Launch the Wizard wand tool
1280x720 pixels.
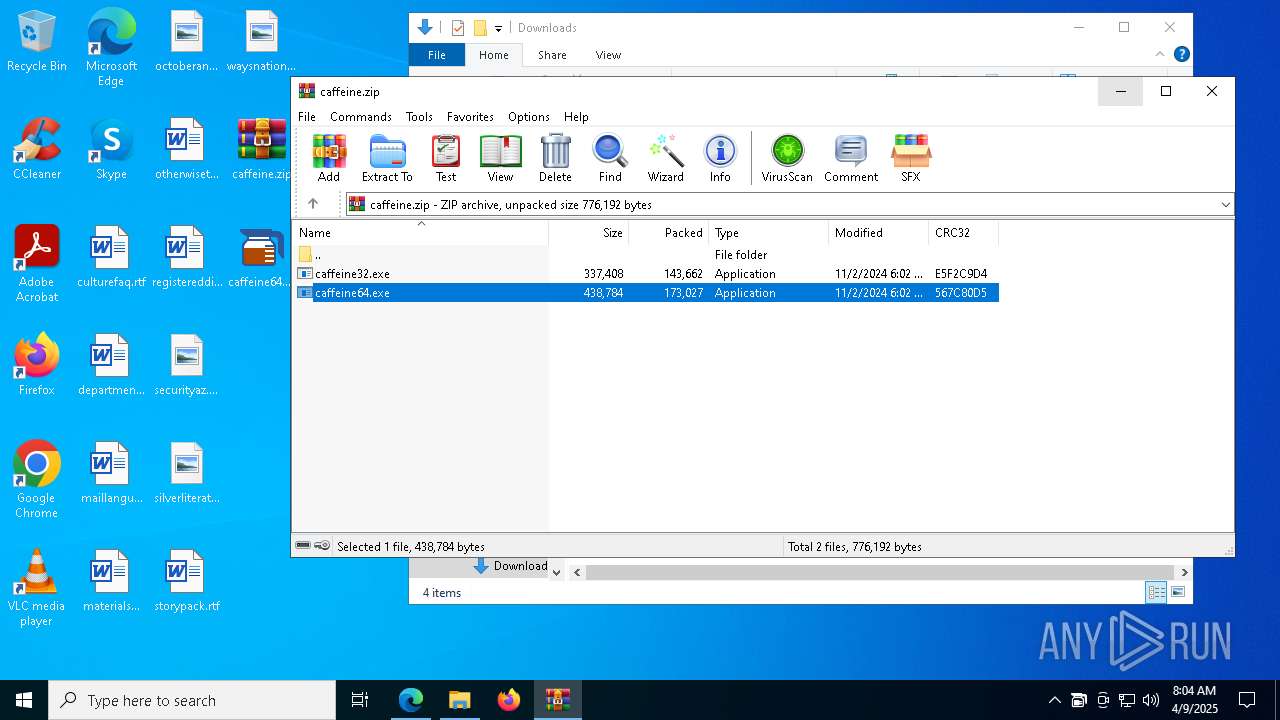click(665, 159)
